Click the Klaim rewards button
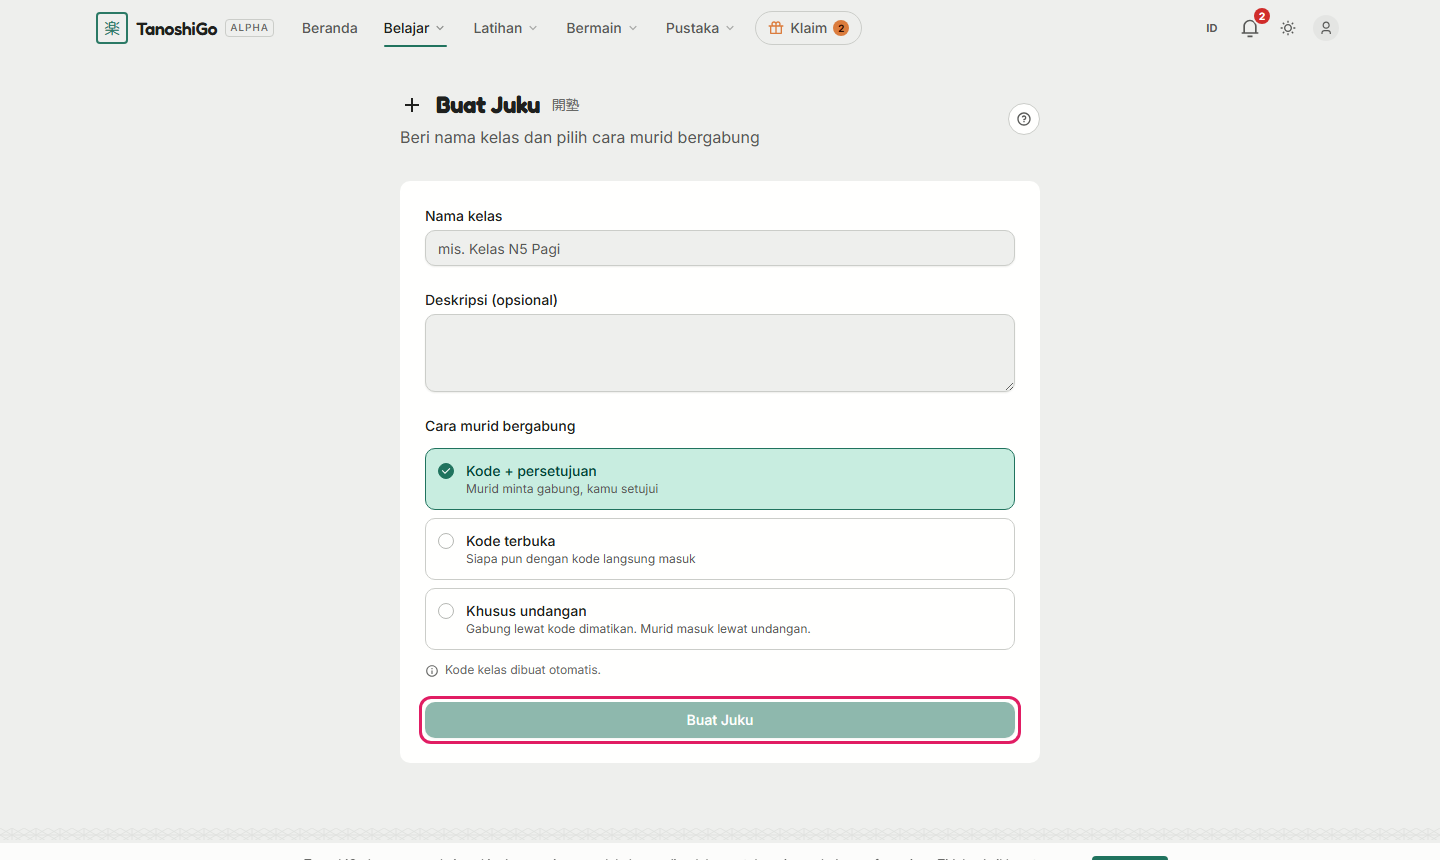This screenshot has width=1440, height=860. pyautogui.click(x=808, y=28)
